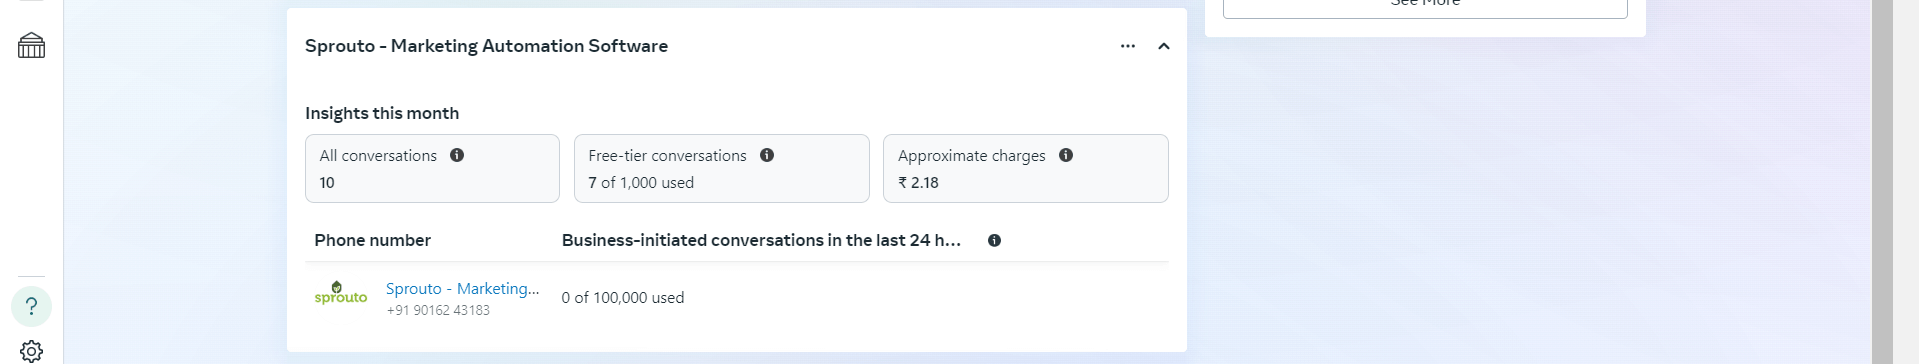This screenshot has width=1919, height=364.
Task: Select the Approximate charges insight card
Action: point(1026,168)
